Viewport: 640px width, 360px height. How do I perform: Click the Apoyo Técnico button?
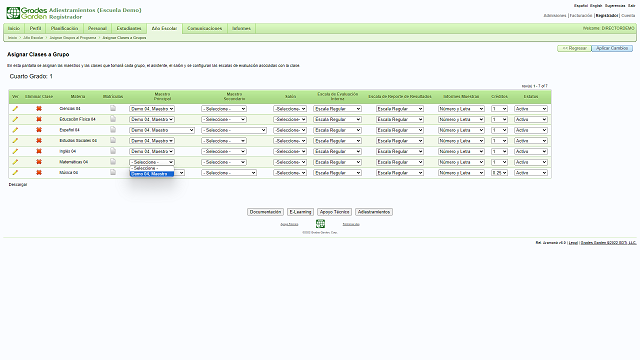(334, 212)
